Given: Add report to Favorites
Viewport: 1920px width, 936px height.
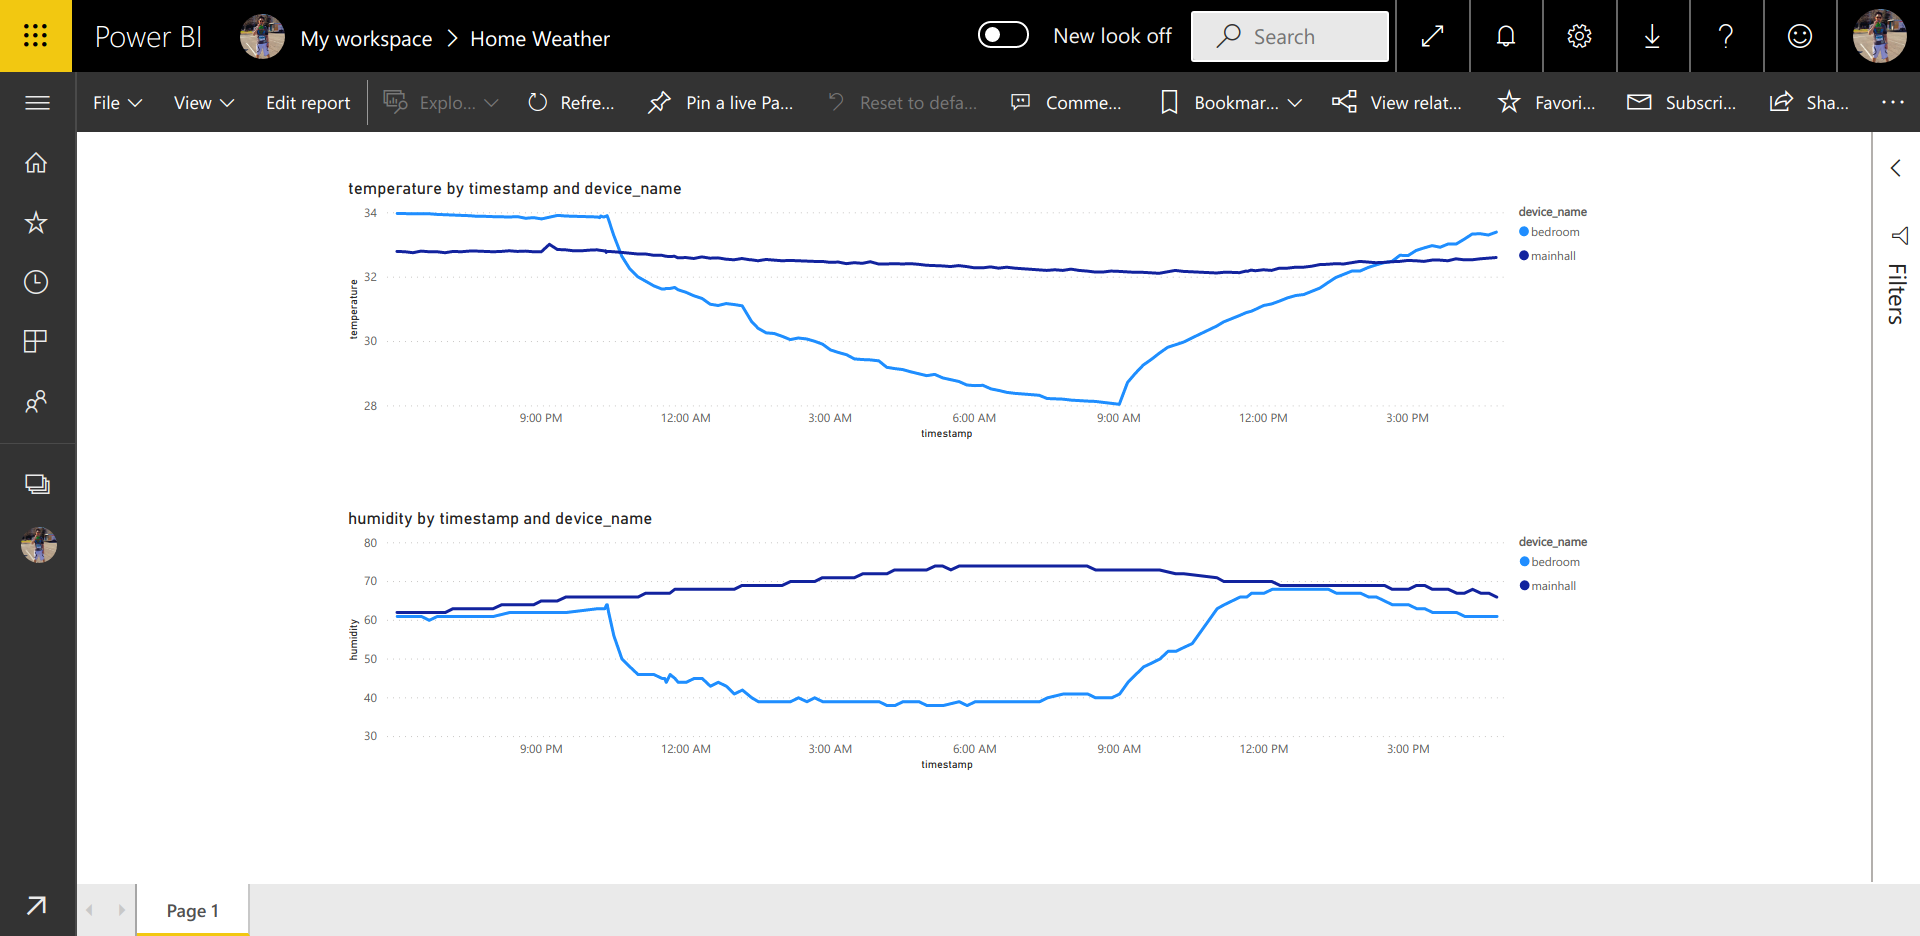Looking at the screenshot, I should pos(1546,102).
